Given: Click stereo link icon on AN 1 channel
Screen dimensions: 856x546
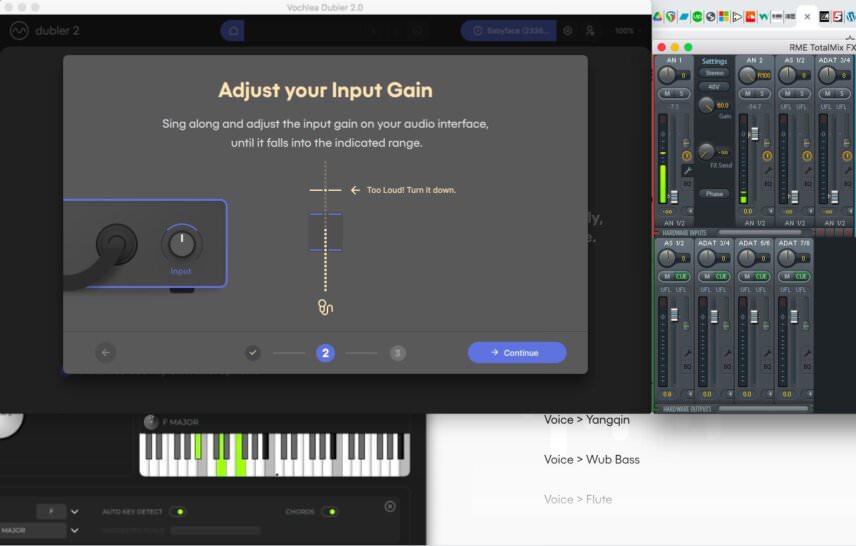Looking at the screenshot, I should (687, 156).
